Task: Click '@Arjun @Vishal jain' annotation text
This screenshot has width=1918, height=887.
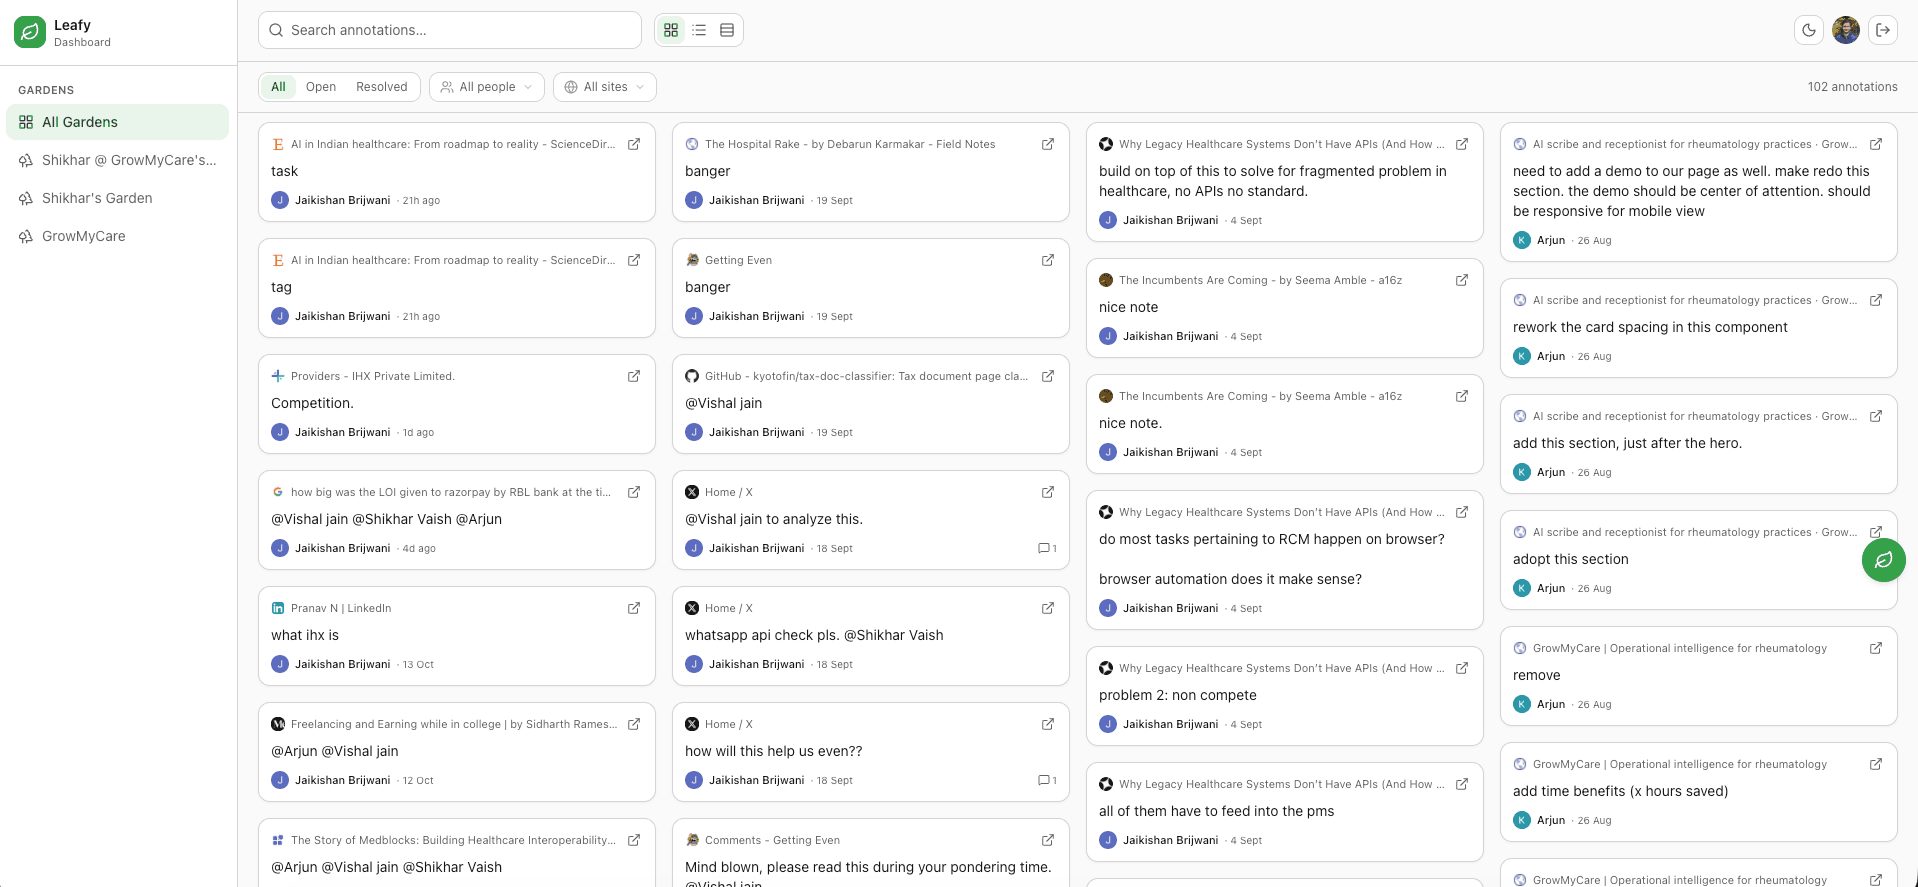Action: pos(334,751)
